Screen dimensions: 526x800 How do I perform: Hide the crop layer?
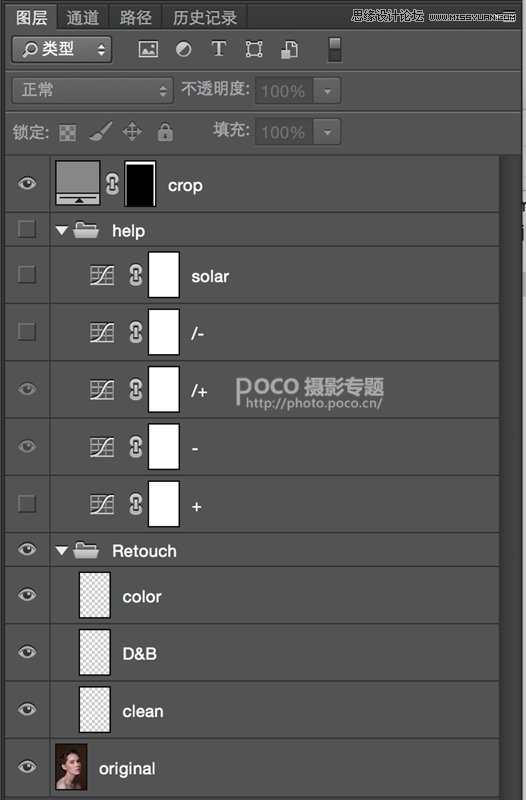(27, 183)
